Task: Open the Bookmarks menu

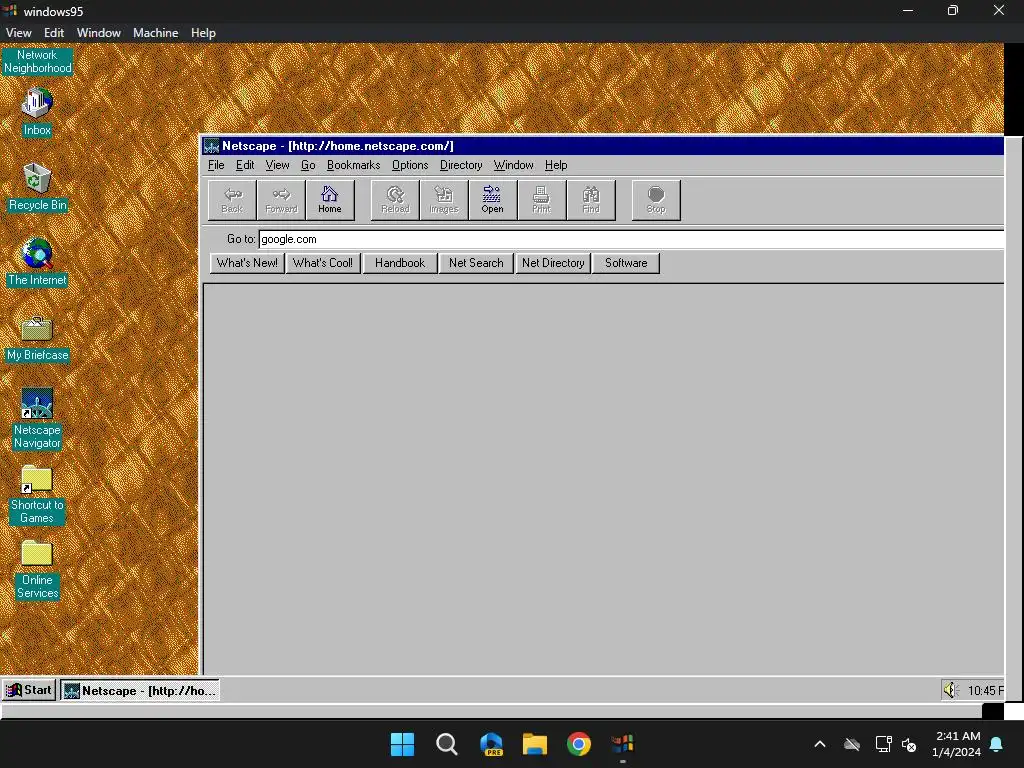Action: click(x=353, y=165)
